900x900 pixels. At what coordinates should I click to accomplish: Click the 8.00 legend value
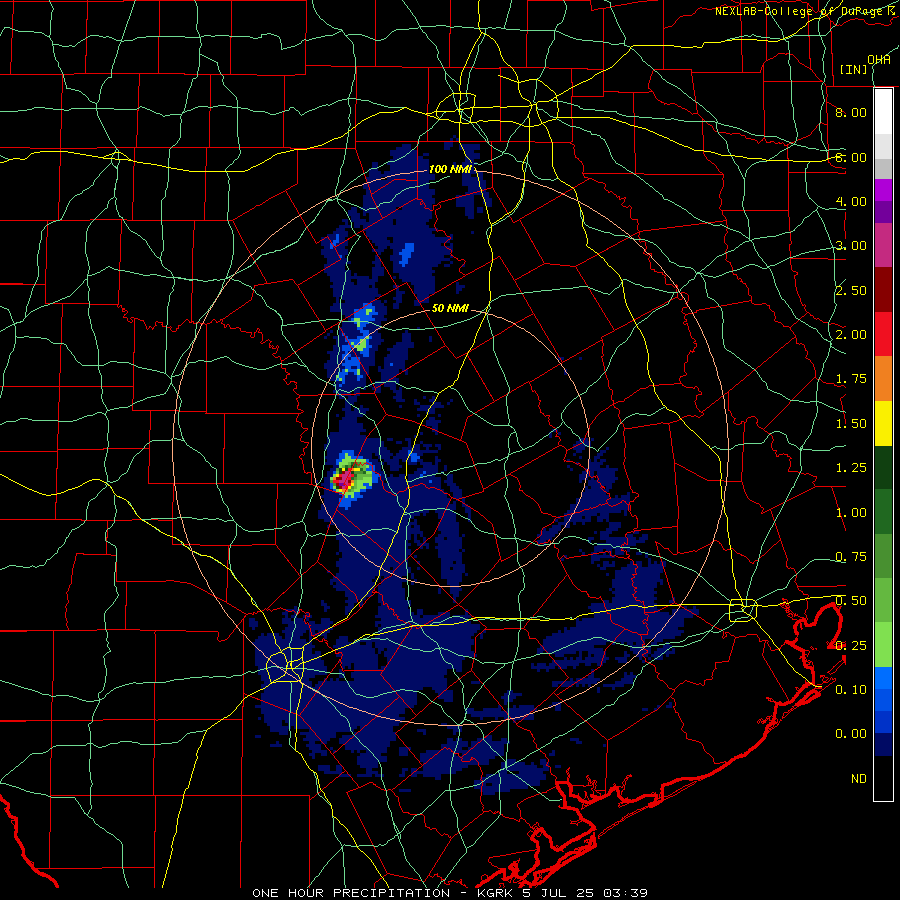[851, 112]
